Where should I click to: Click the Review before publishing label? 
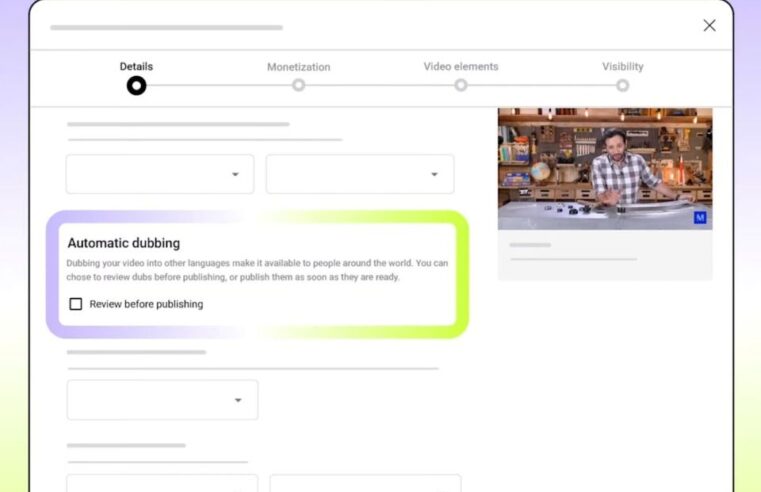tap(146, 304)
